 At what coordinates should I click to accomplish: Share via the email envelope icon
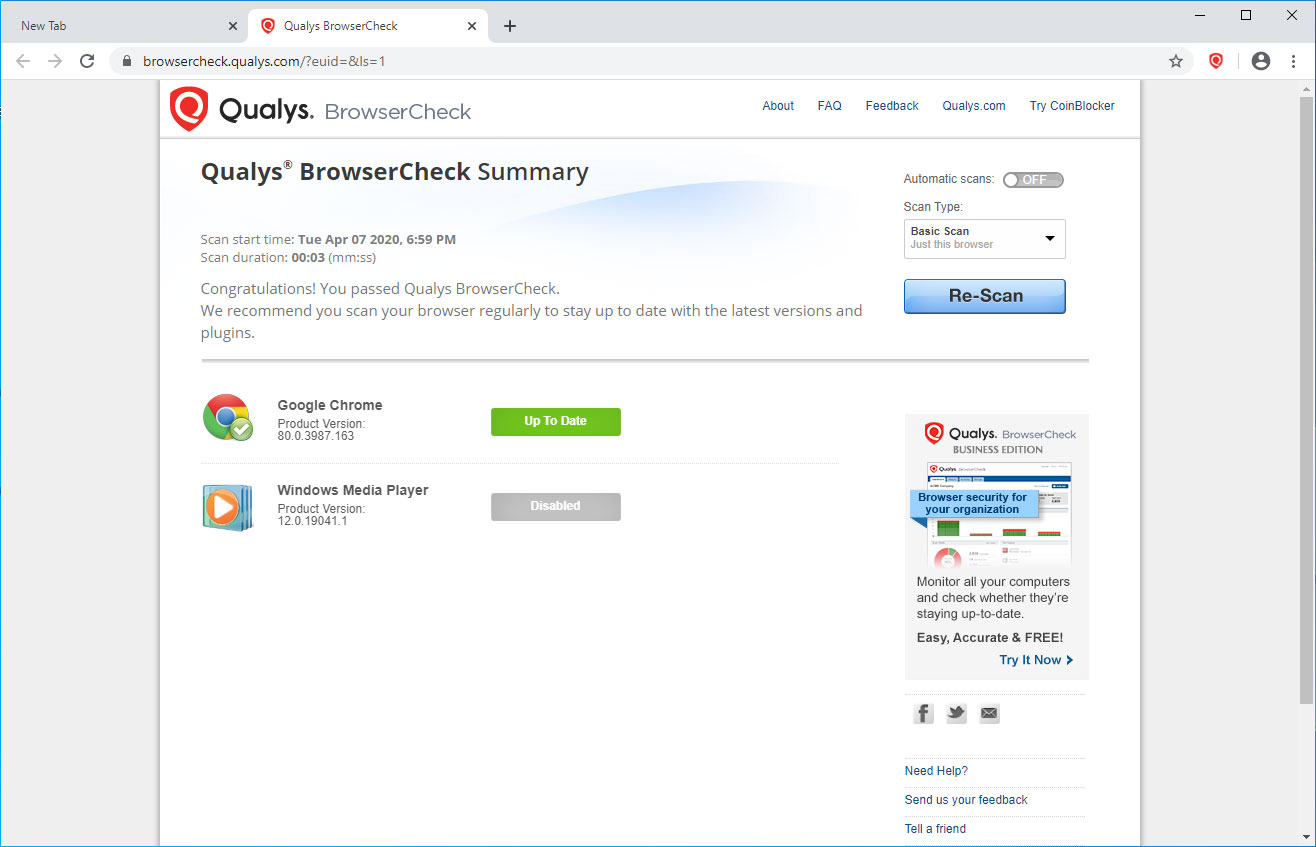(989, 713)
